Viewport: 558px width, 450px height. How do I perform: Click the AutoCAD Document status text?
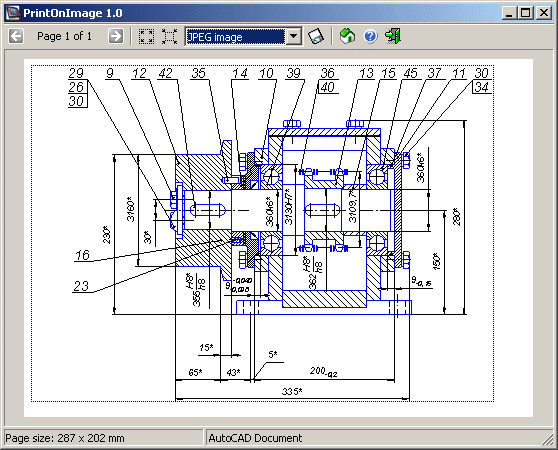coord(255,438)
